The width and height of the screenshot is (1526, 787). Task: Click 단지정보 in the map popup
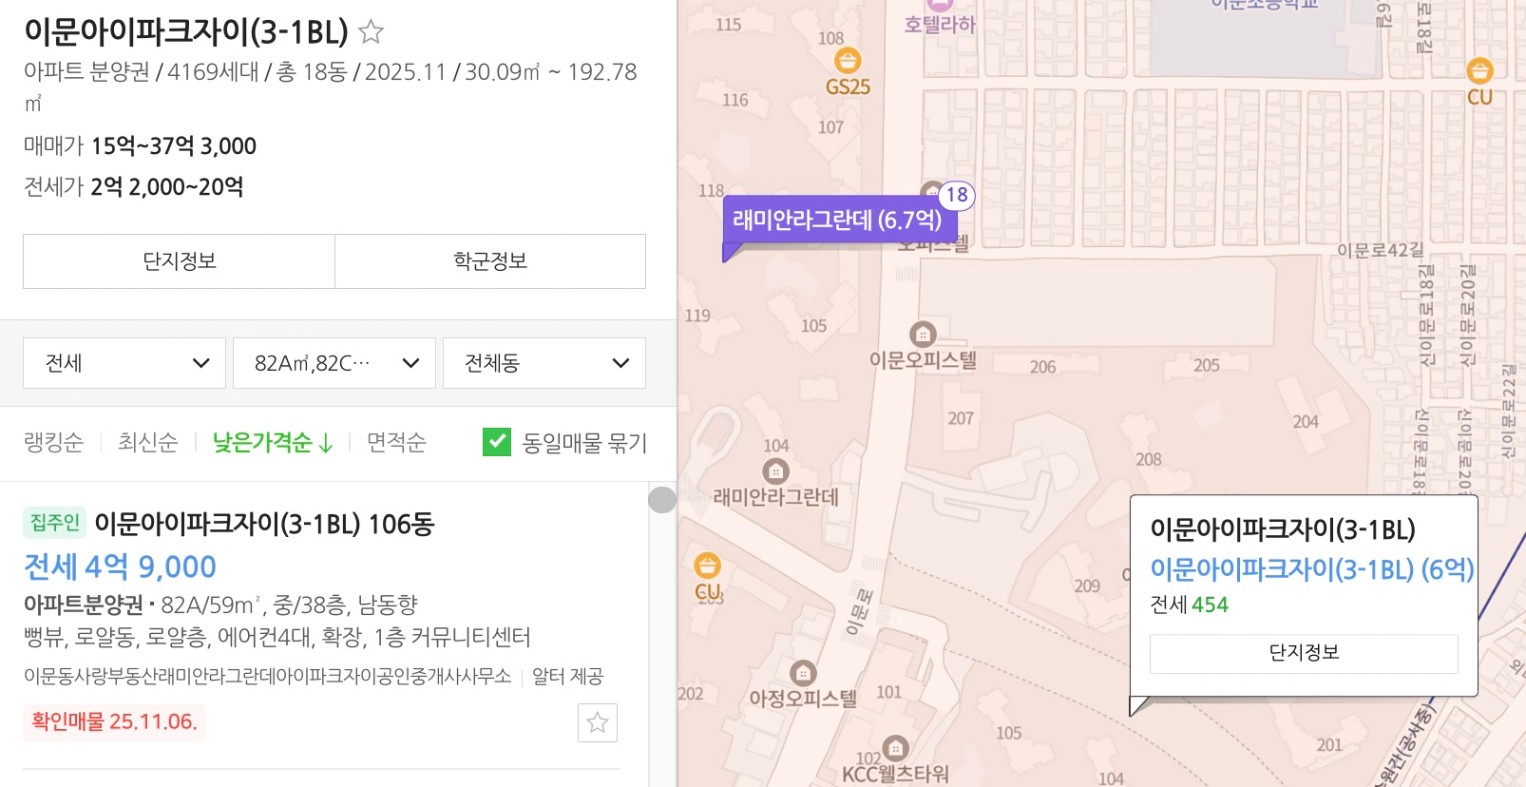tap(1304, 653)
